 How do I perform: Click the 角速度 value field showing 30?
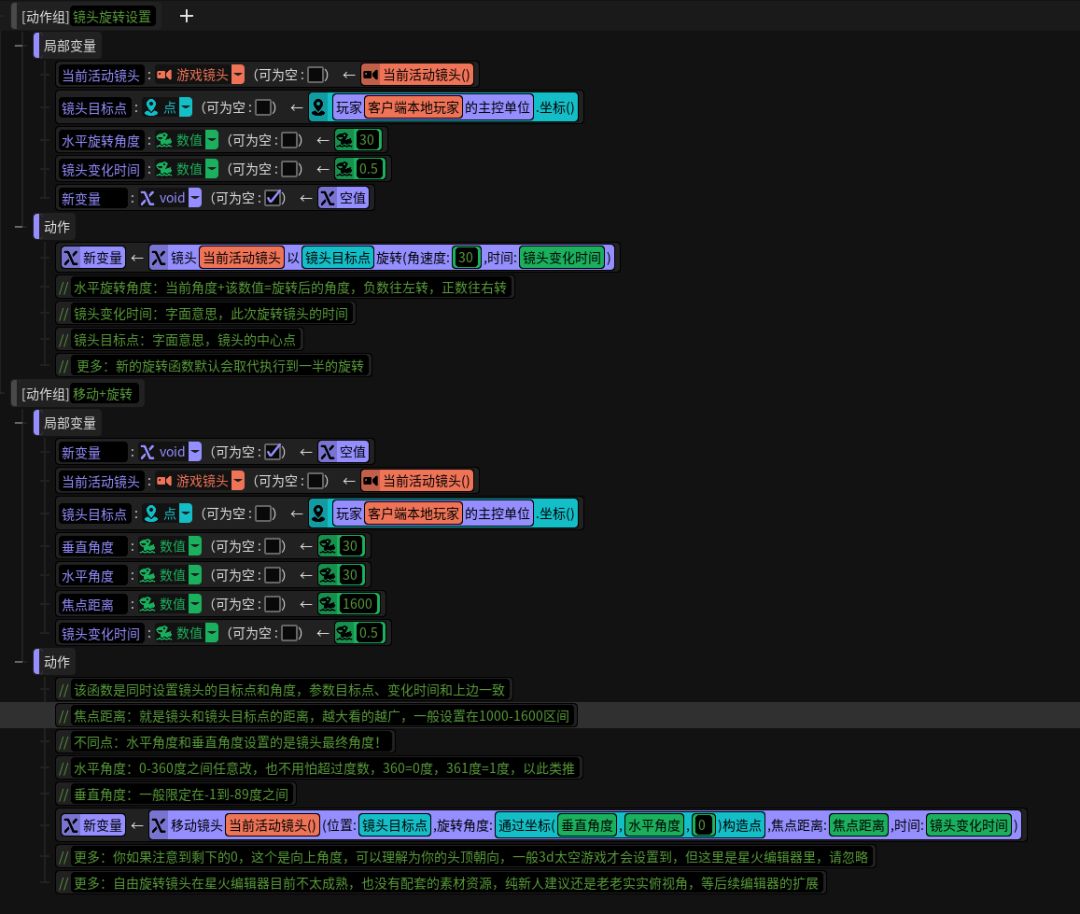[466, 258]
